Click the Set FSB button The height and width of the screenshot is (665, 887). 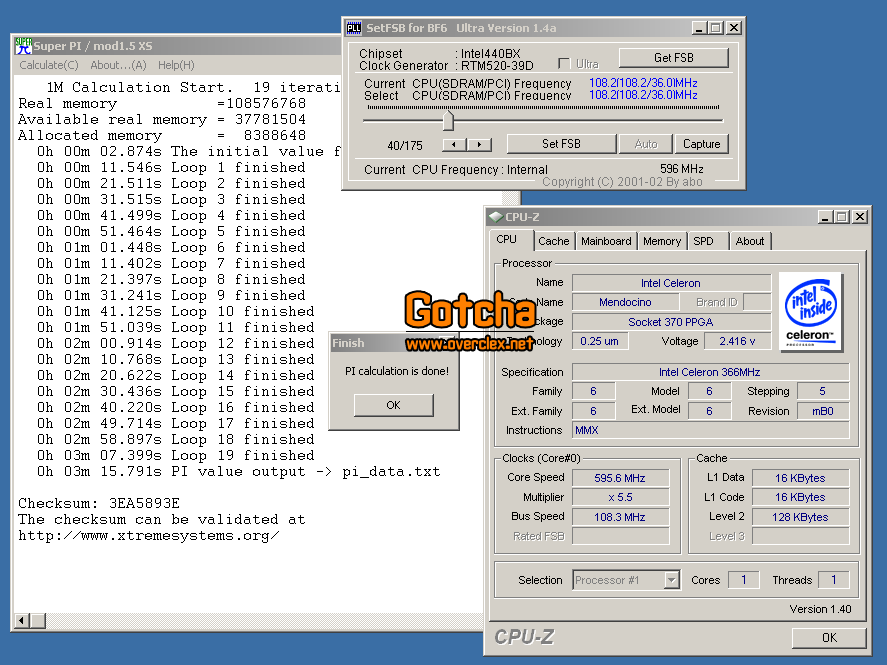click(561, 144)
